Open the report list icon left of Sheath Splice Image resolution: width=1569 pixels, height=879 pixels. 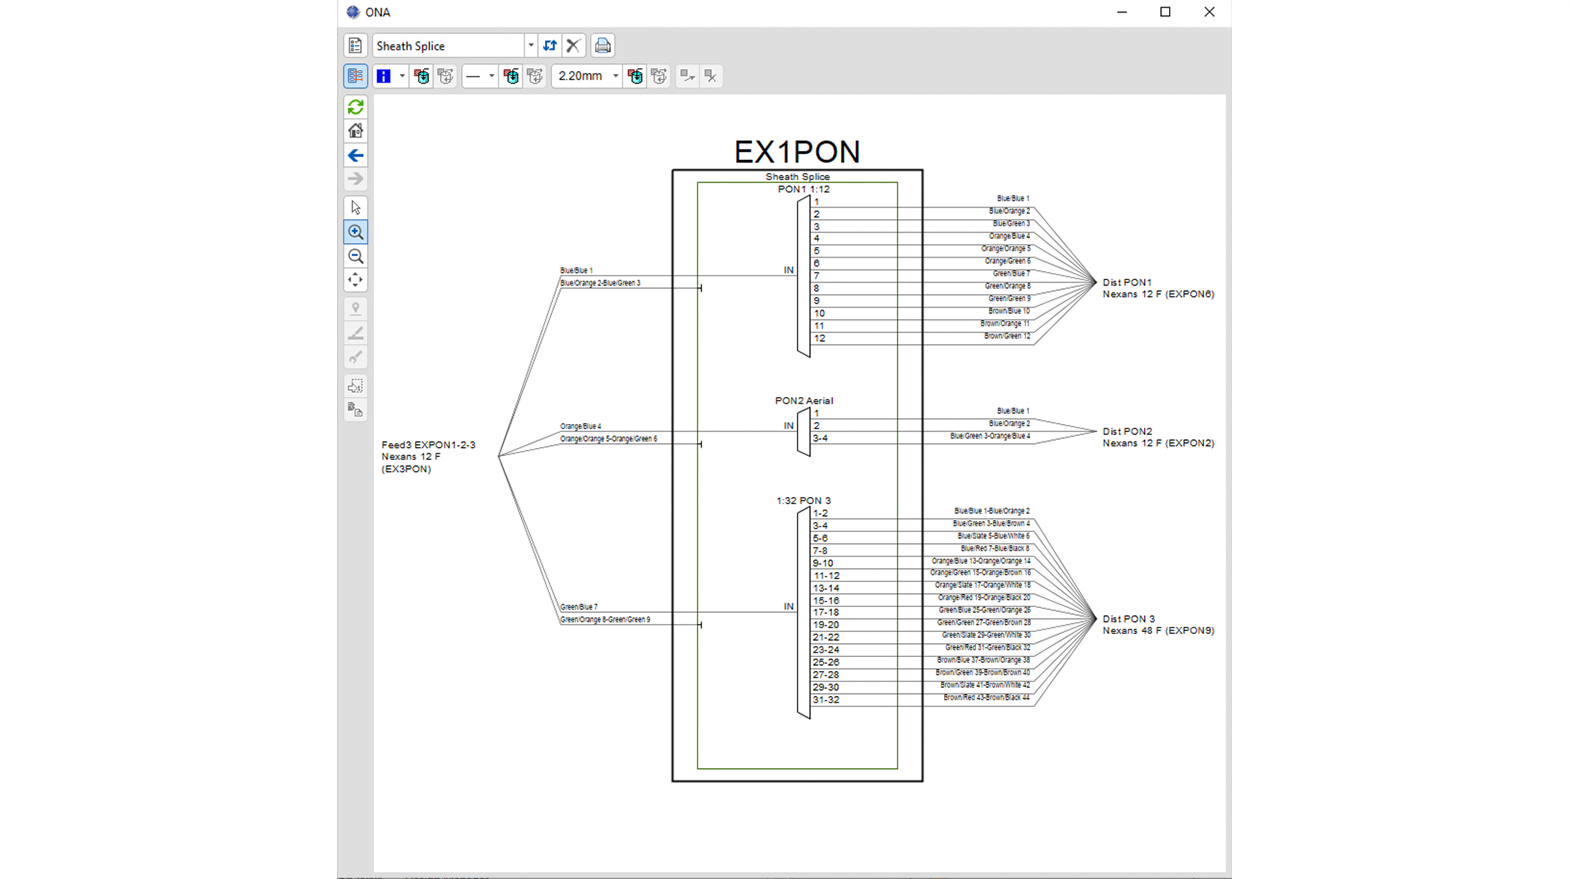355,46
